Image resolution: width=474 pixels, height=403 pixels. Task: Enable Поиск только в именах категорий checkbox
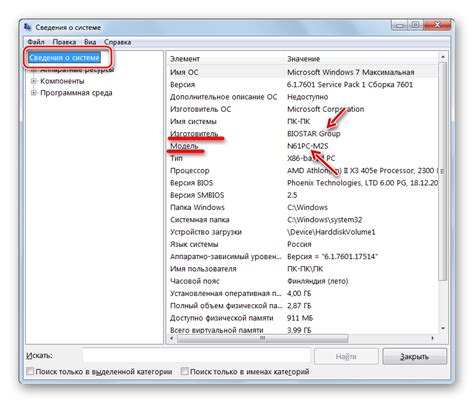click(x=184, y=371)
